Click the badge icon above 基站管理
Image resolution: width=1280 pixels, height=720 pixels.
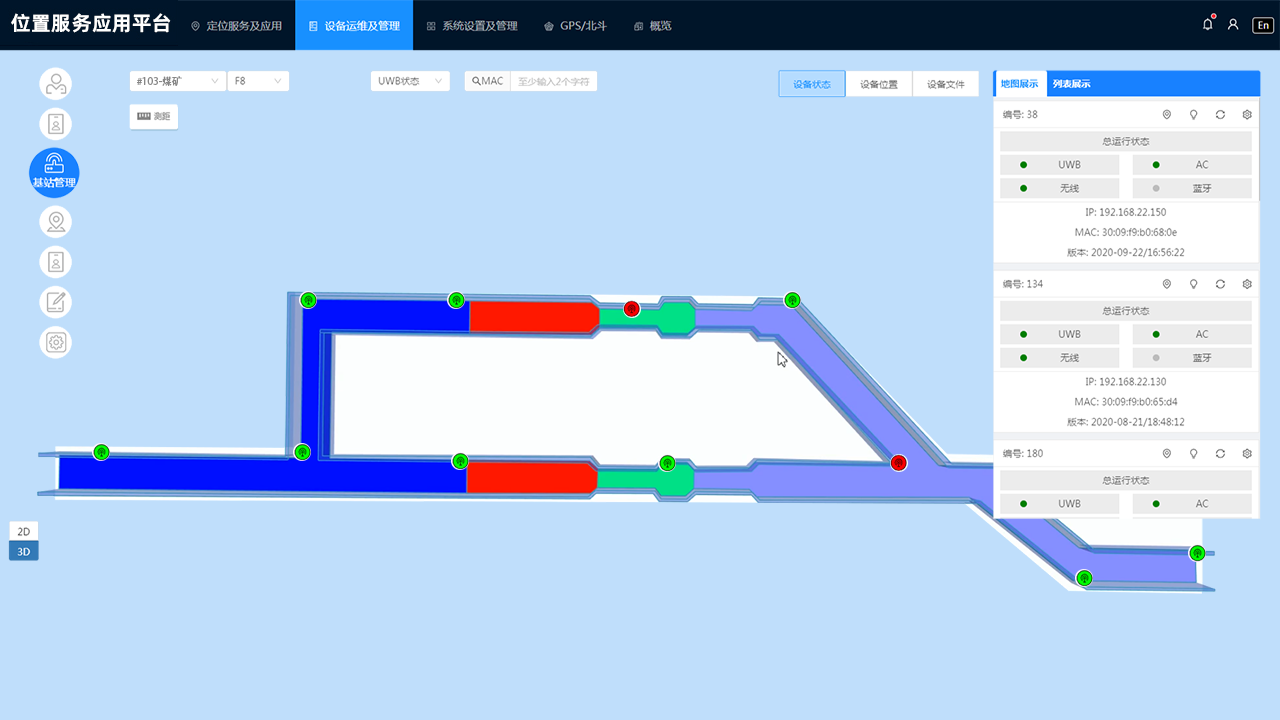tap(56, 124)
